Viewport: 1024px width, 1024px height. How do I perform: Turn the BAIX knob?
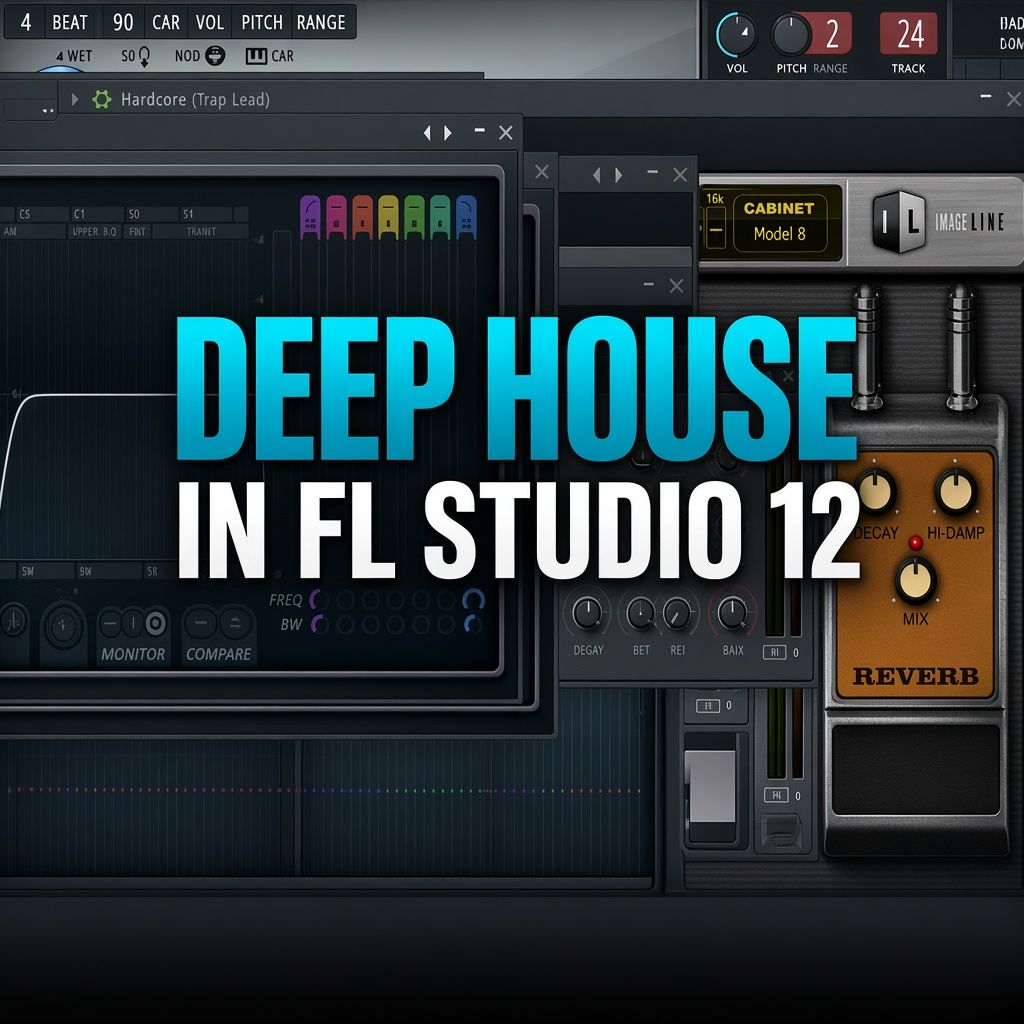pos(732,614)
